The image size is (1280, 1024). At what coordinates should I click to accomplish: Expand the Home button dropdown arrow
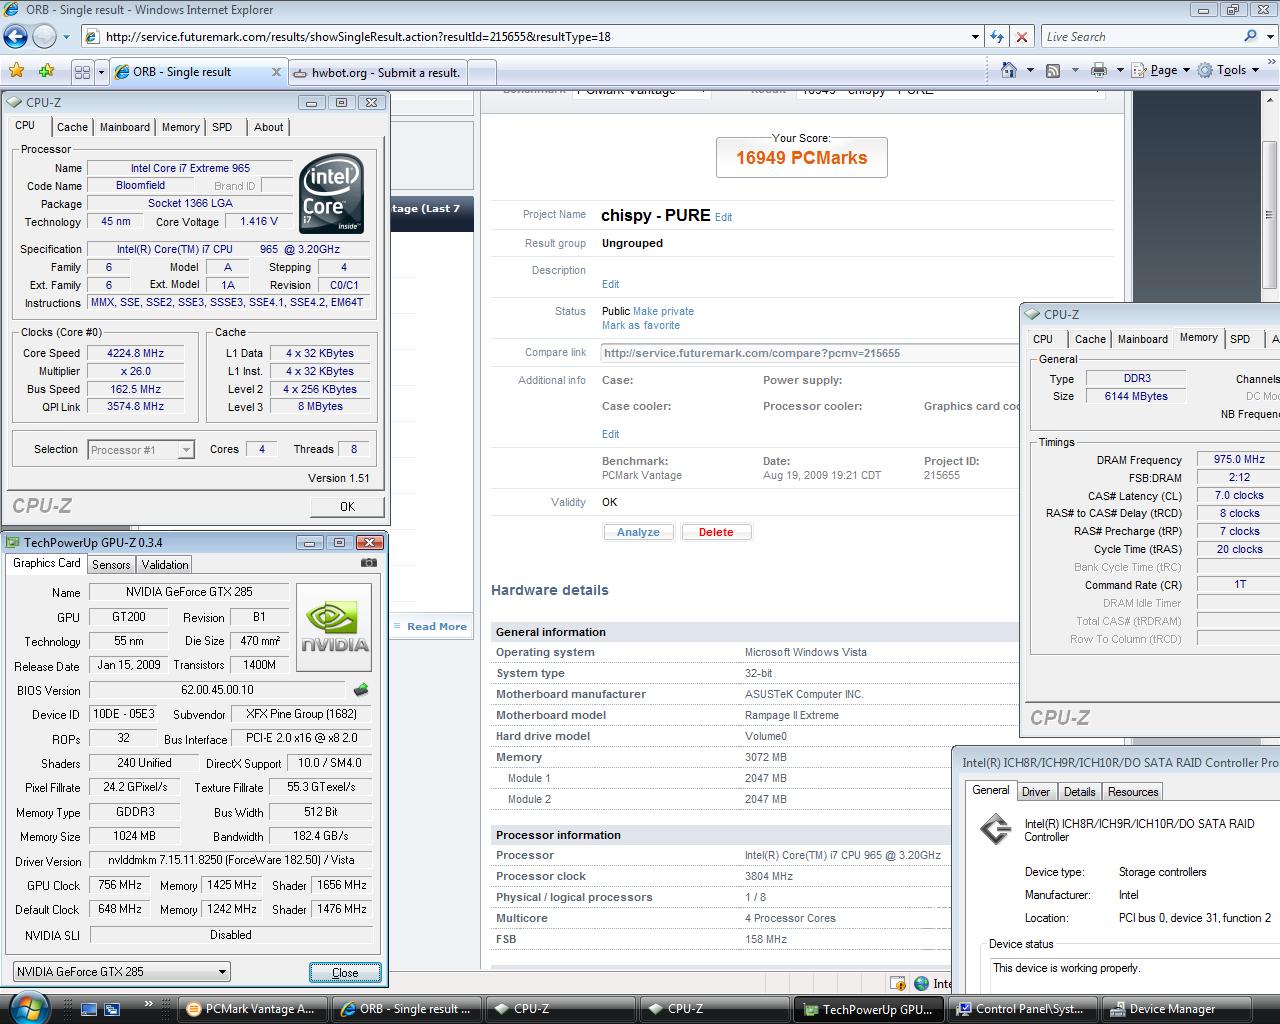[x=1030, y=70]
